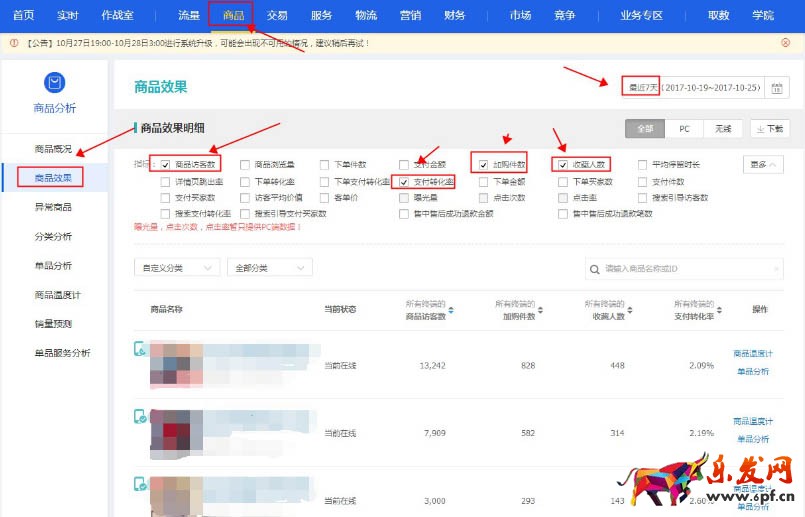Click the mobile icon of the first product

click(140, 349)
